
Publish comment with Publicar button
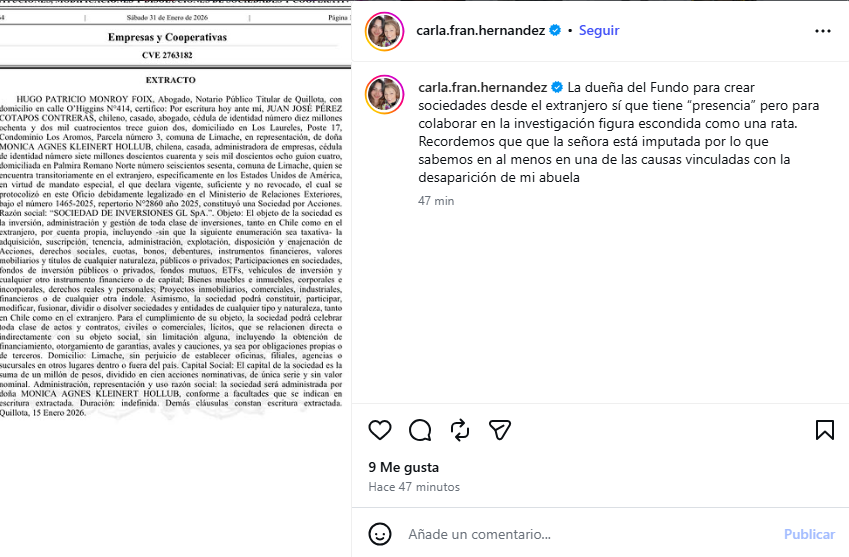tap(809, 534)
